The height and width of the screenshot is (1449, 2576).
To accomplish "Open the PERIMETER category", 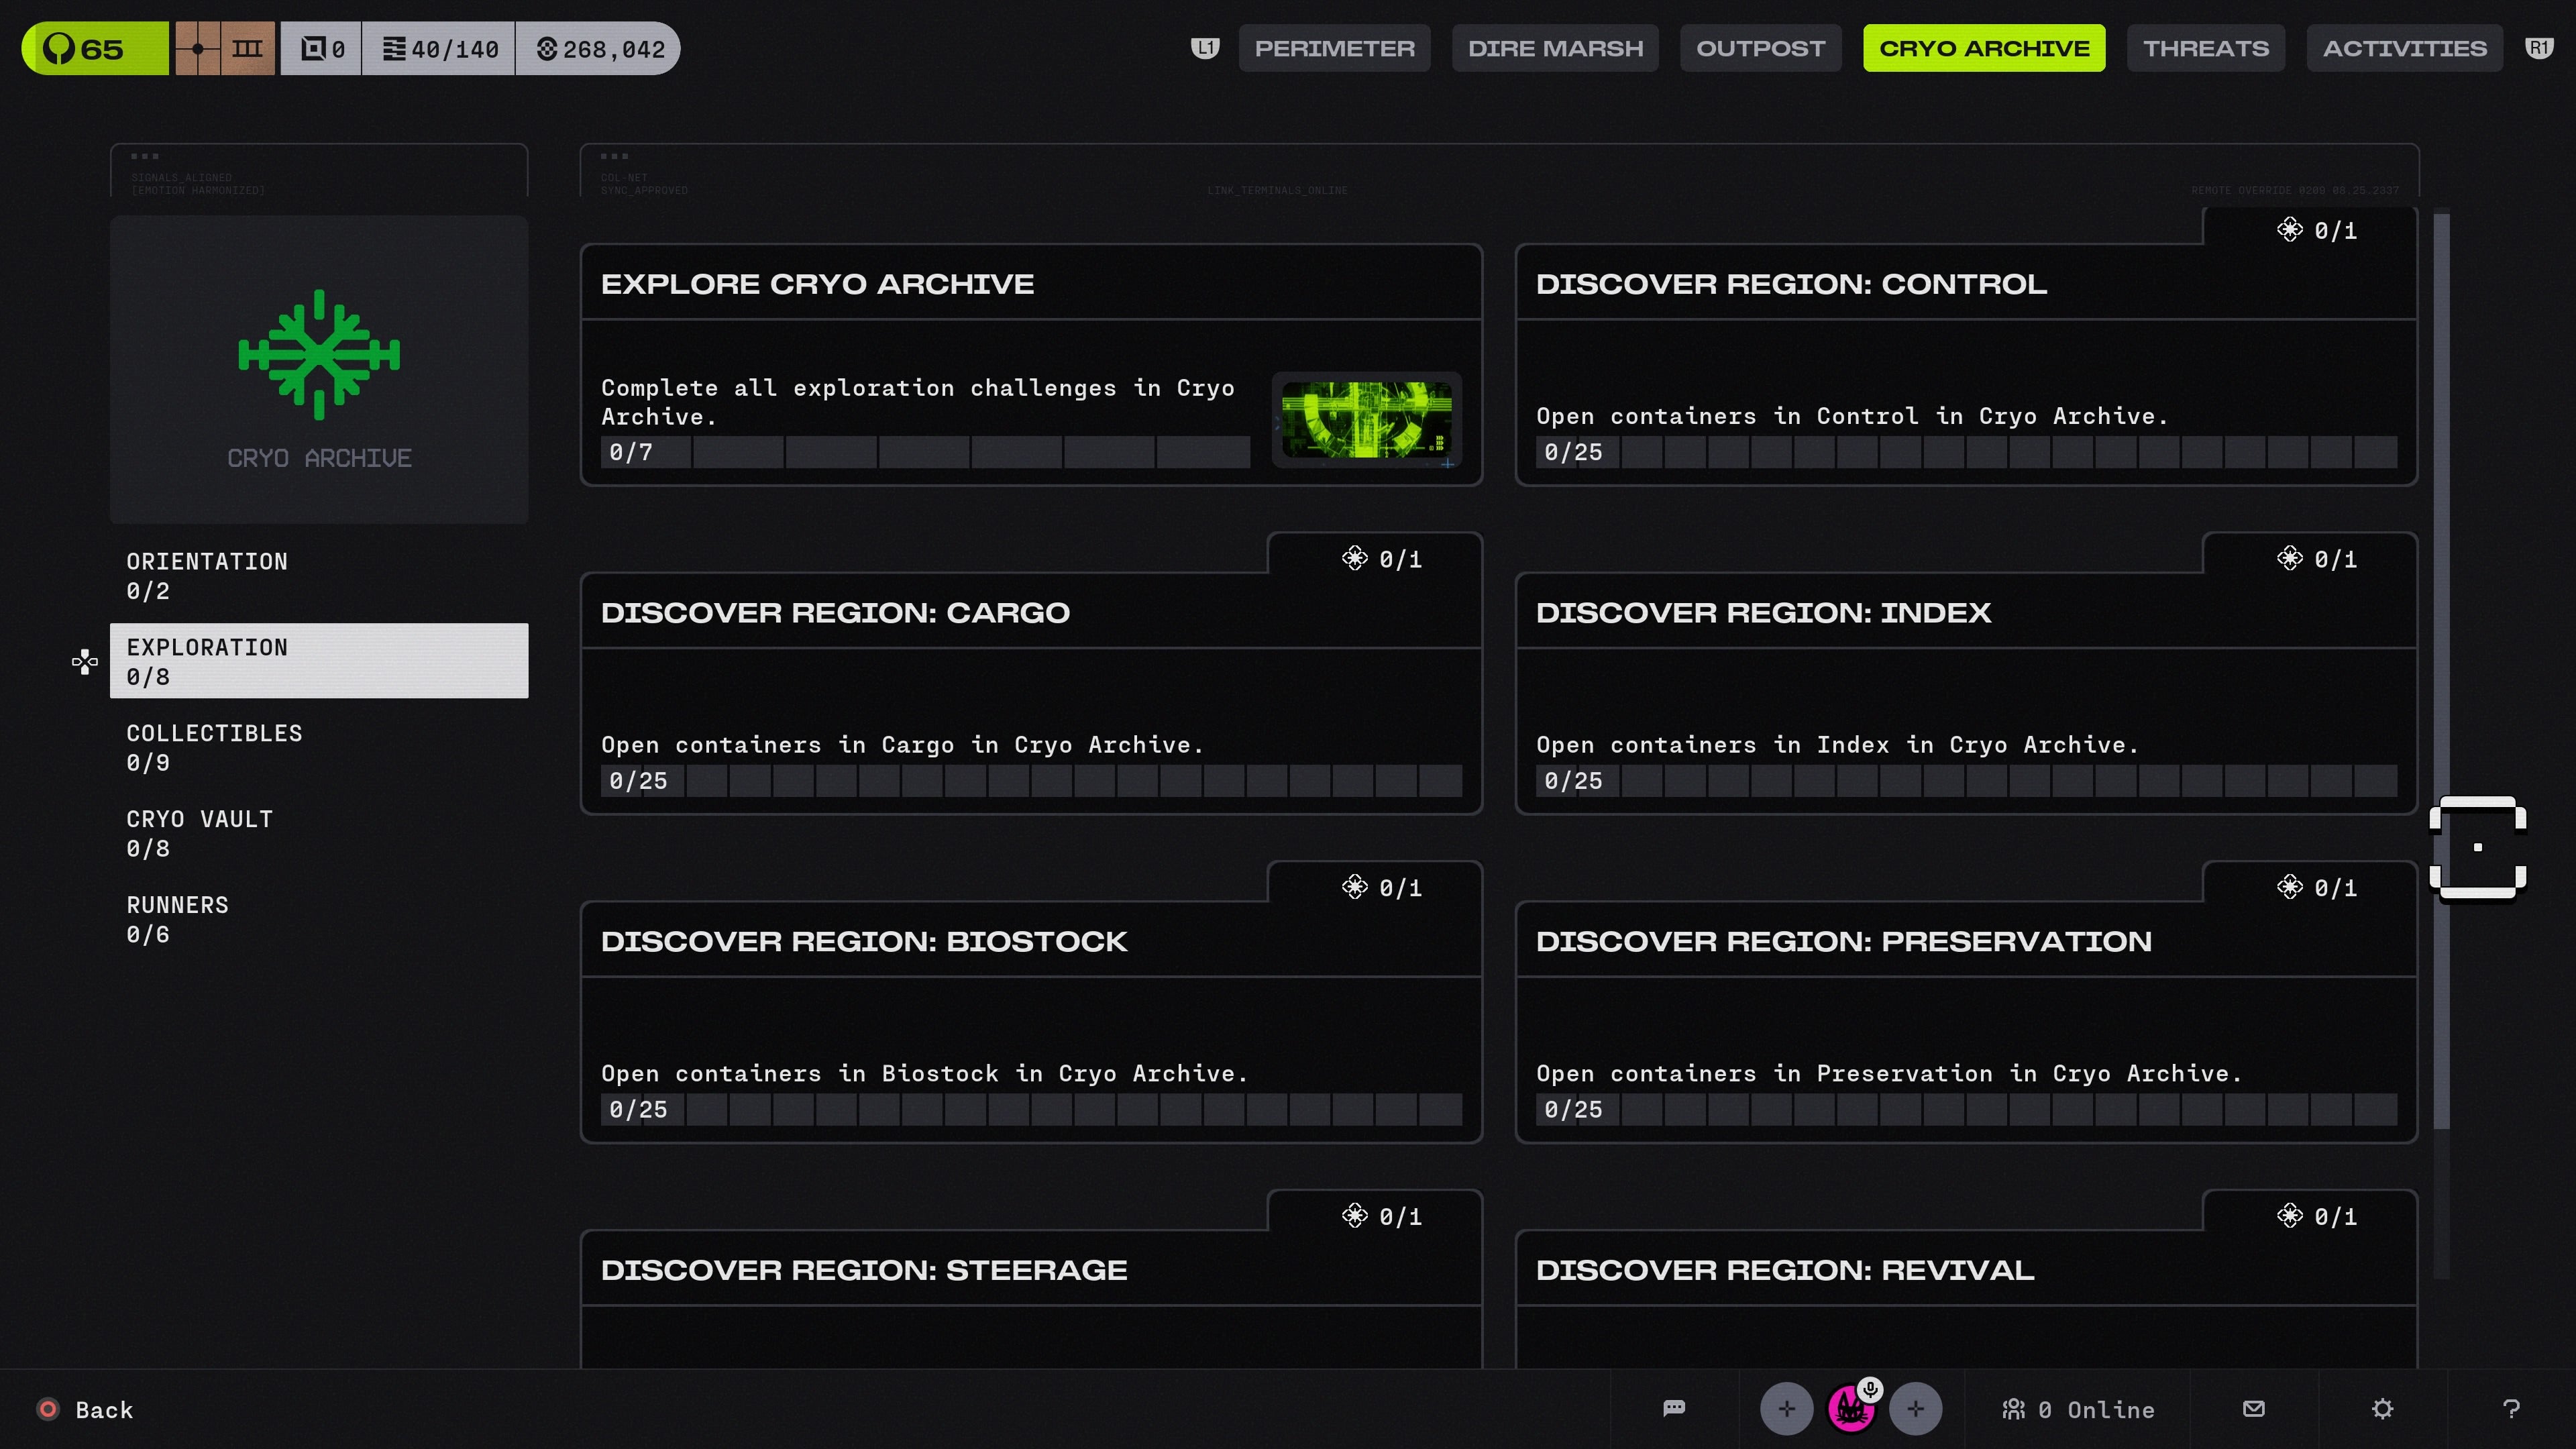I will [1335, 48].
